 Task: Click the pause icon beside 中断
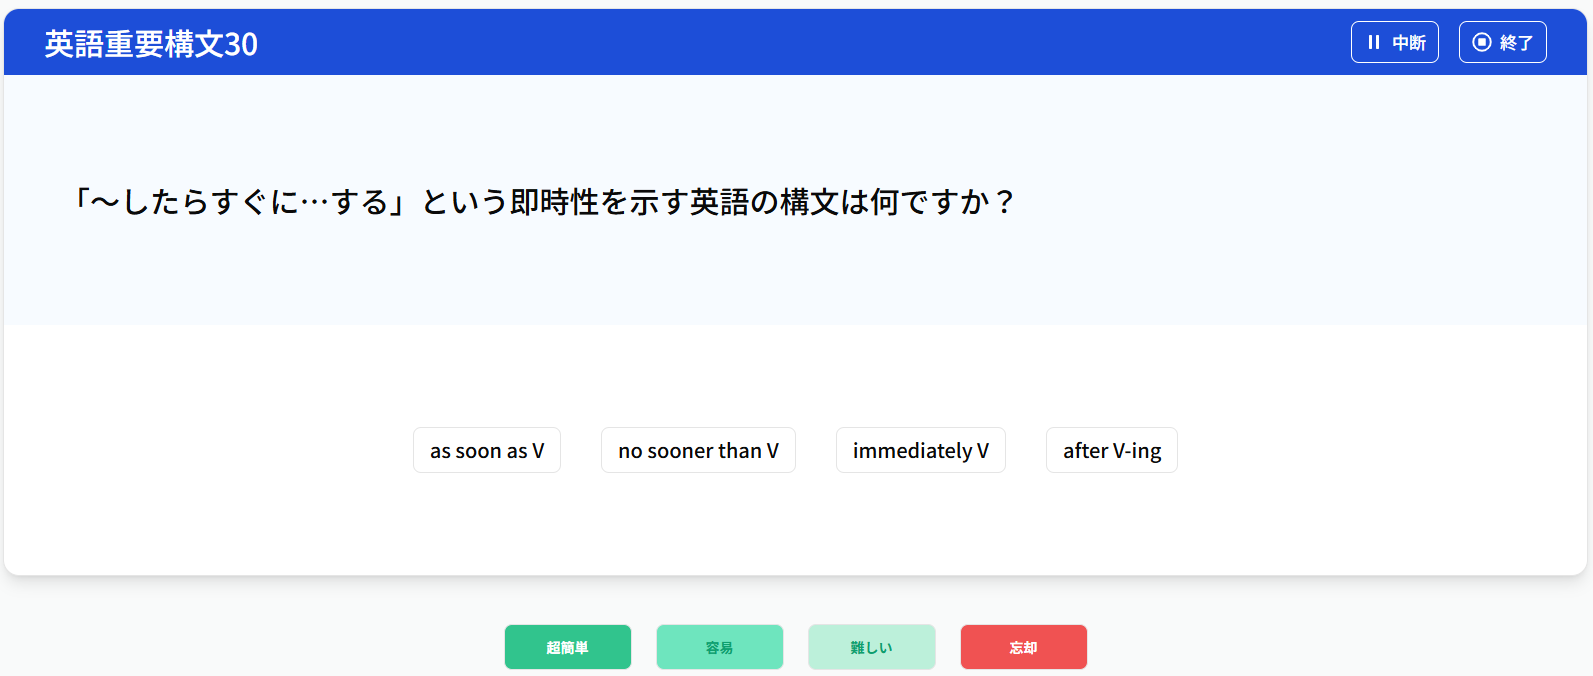pyautogui.click(x=1374, y=42)
